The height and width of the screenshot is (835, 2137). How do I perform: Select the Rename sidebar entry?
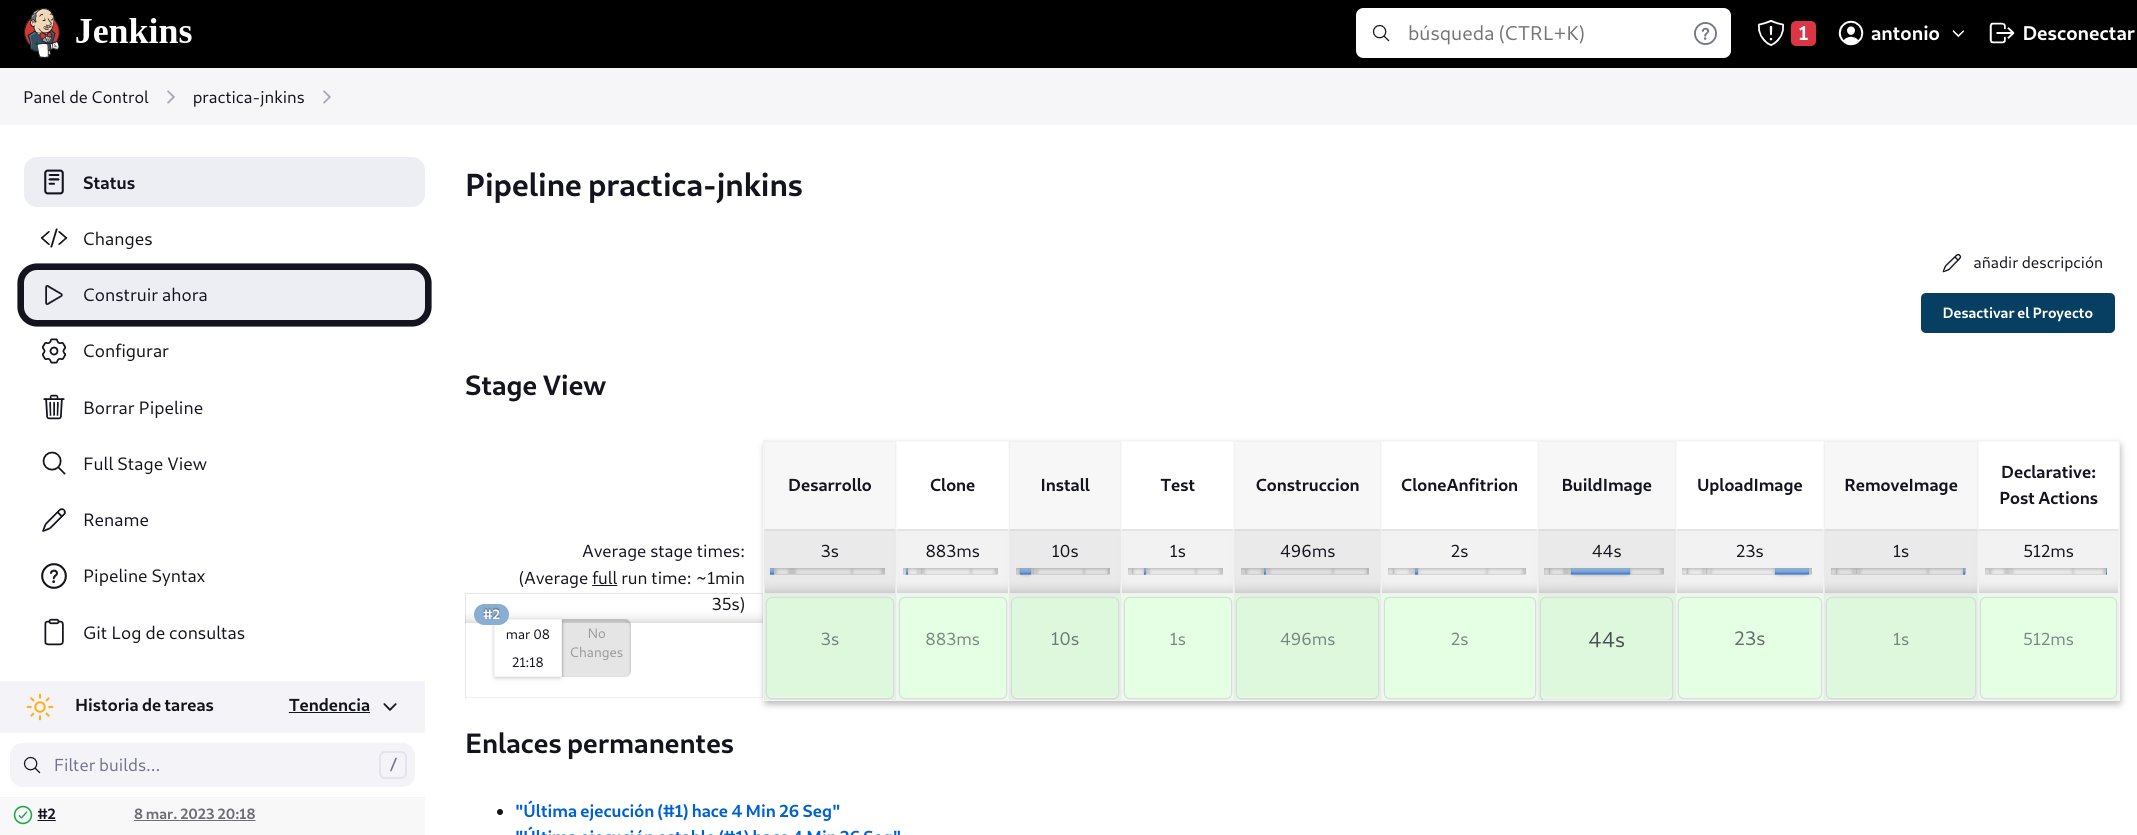(224, 520)
